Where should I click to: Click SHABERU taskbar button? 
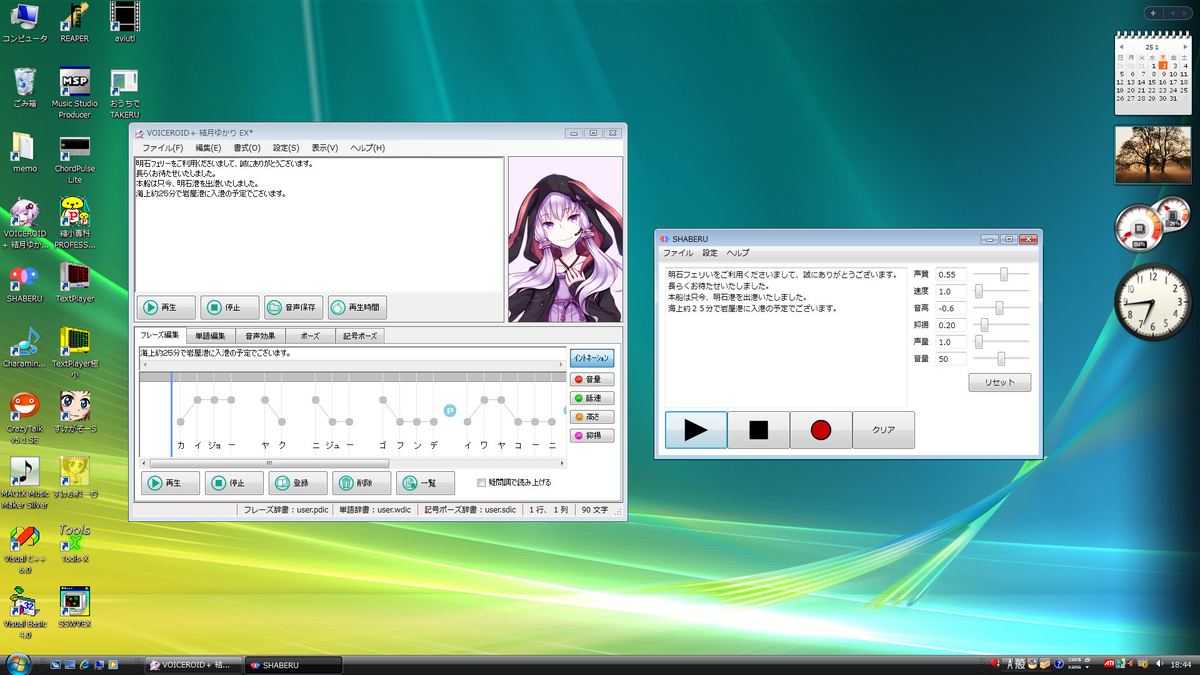click(294, 664)
